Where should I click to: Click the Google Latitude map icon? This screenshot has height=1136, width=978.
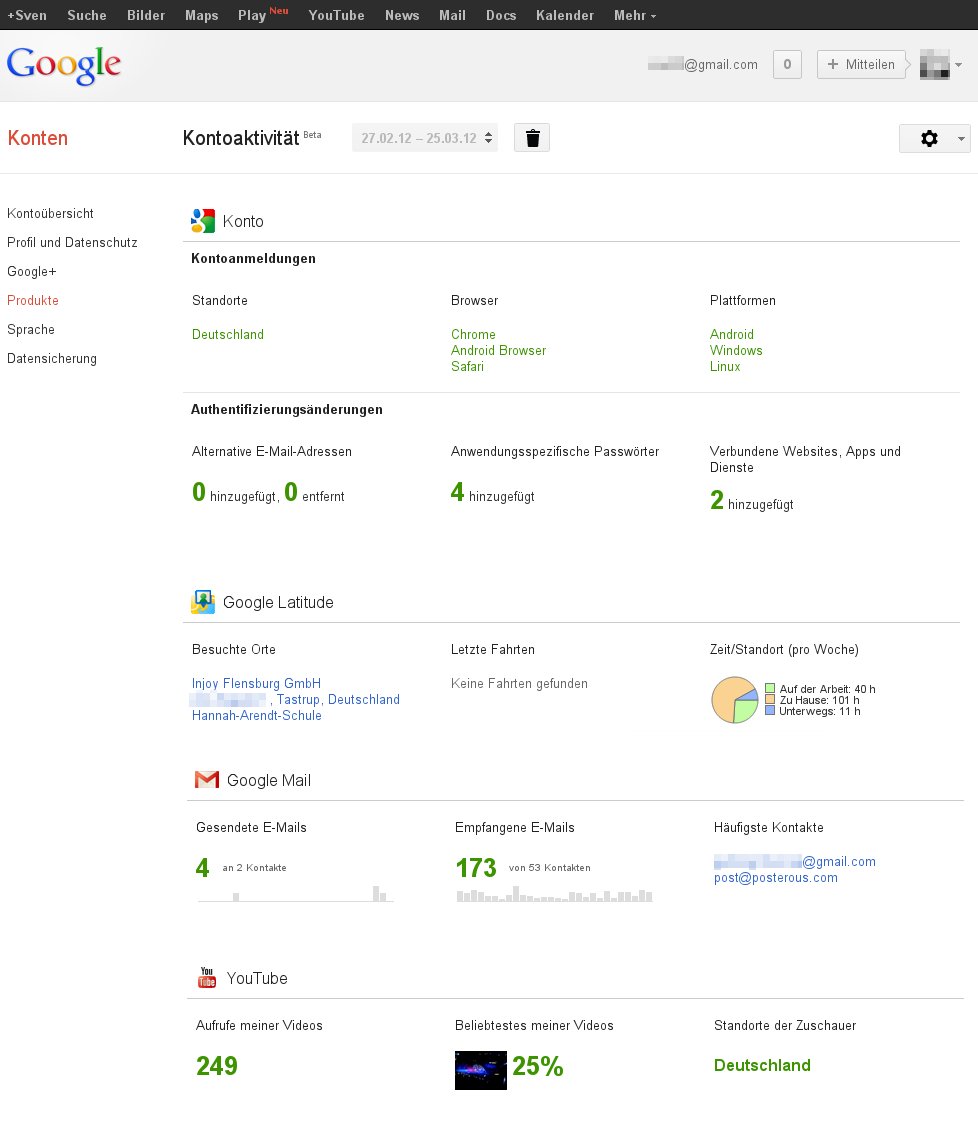(x=203, y=602)
